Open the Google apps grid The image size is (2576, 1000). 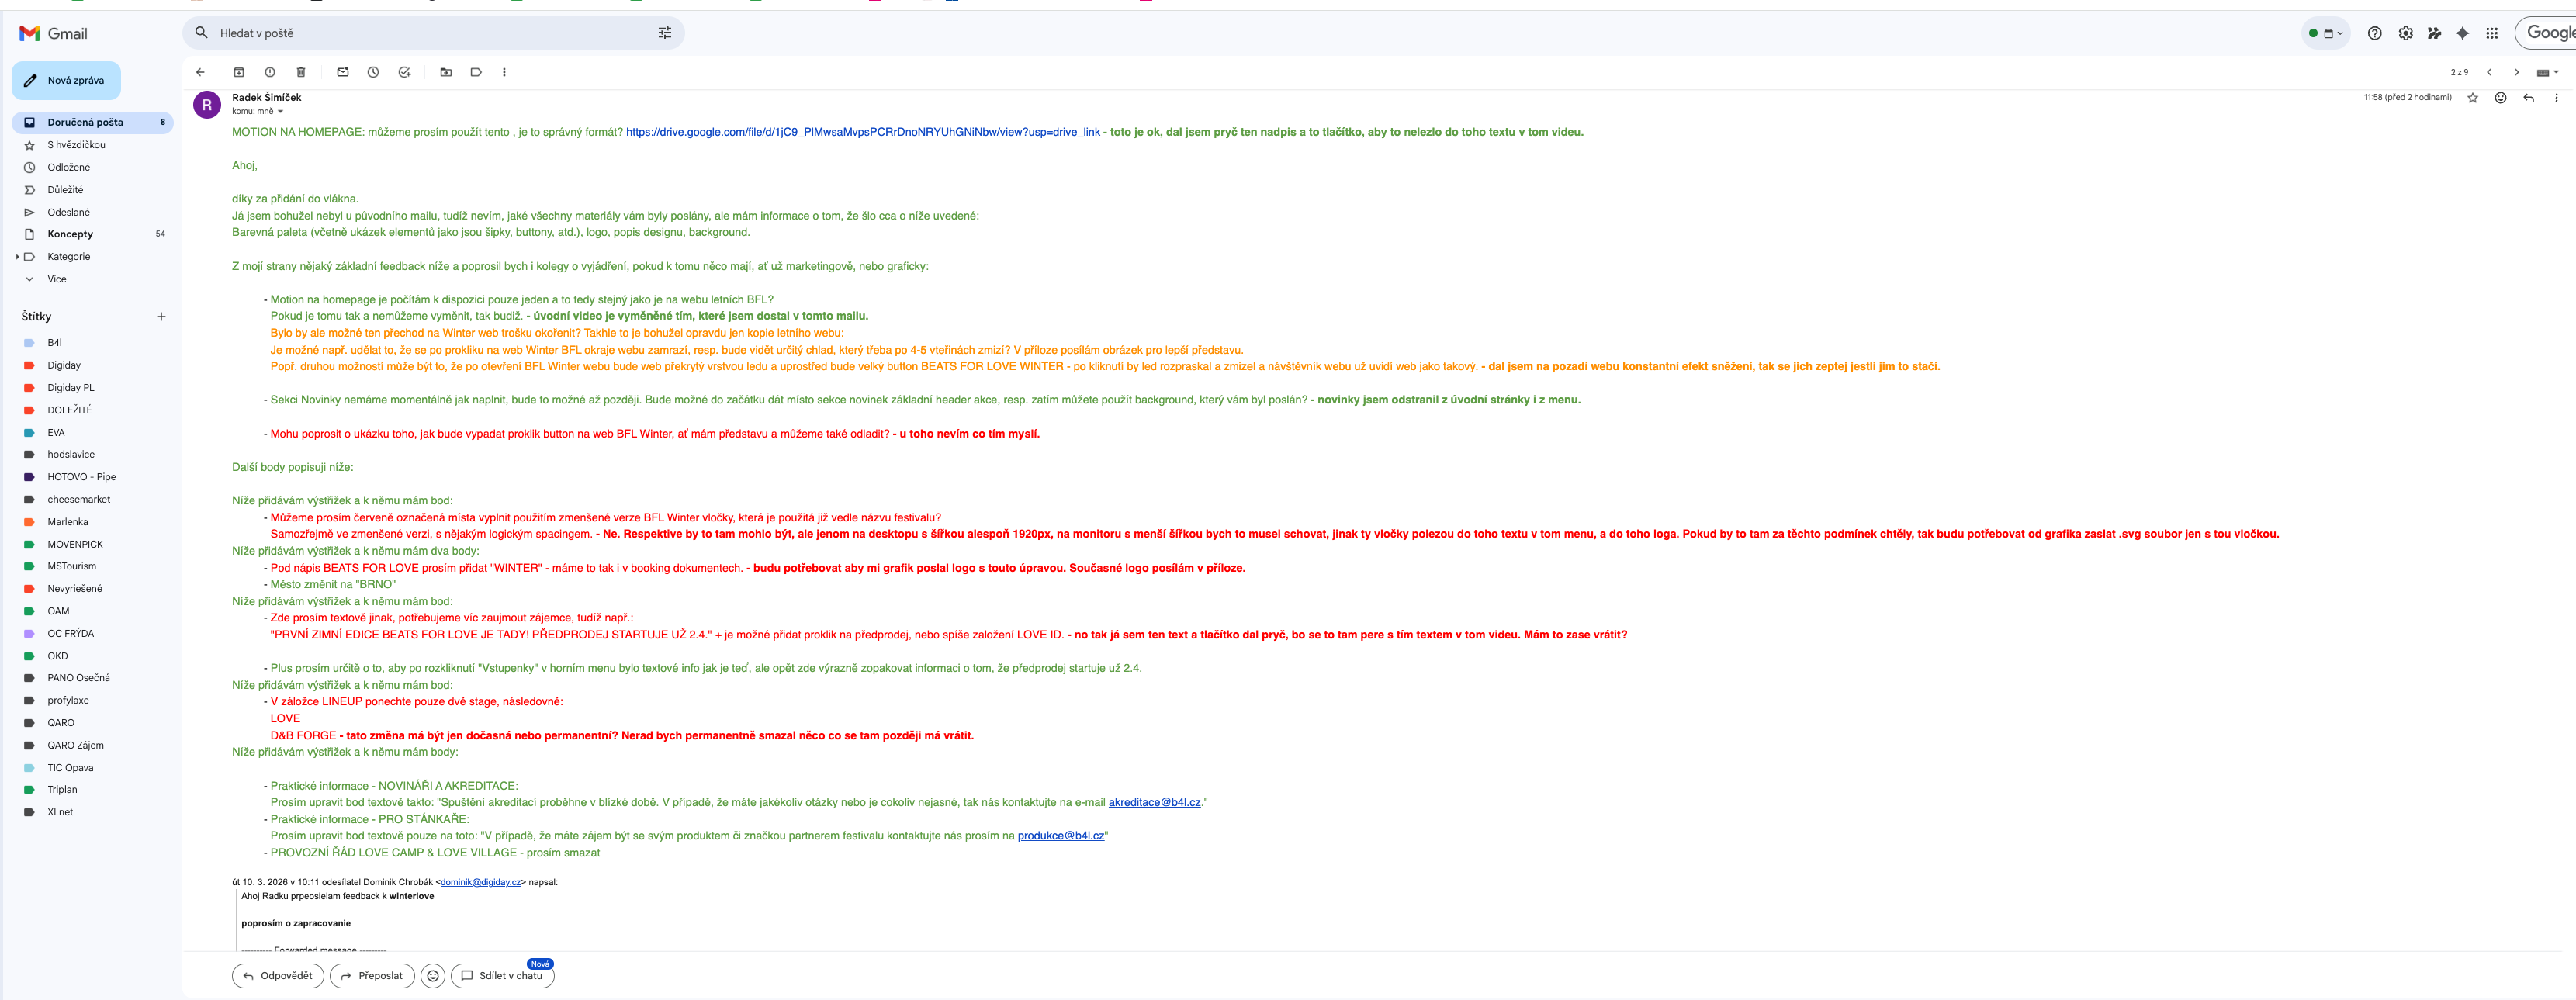tap(2491, 33)
